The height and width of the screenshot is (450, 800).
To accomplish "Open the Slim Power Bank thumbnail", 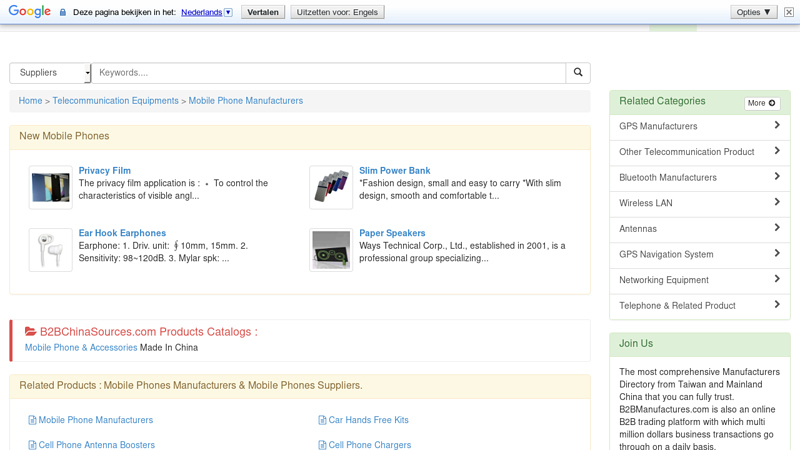I will (x=331, y=187).
